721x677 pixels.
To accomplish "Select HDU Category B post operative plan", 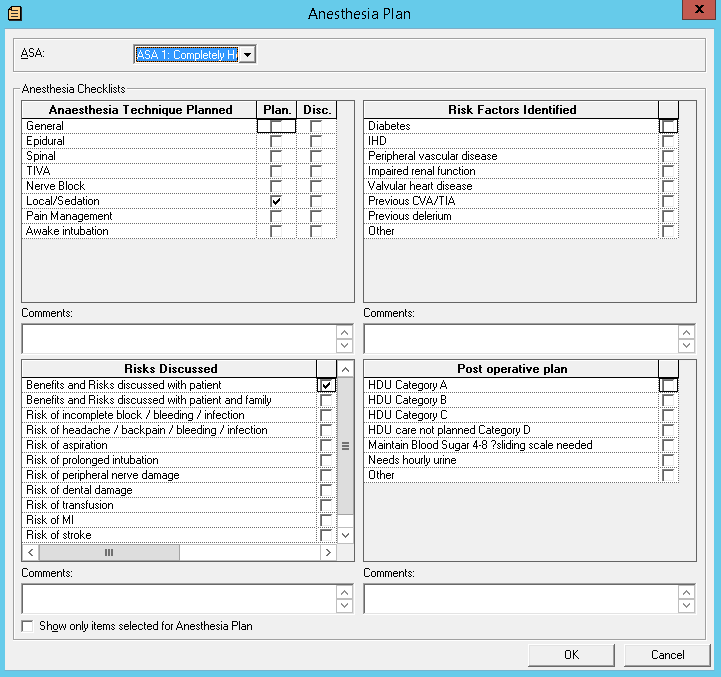I will coord(669,400).
